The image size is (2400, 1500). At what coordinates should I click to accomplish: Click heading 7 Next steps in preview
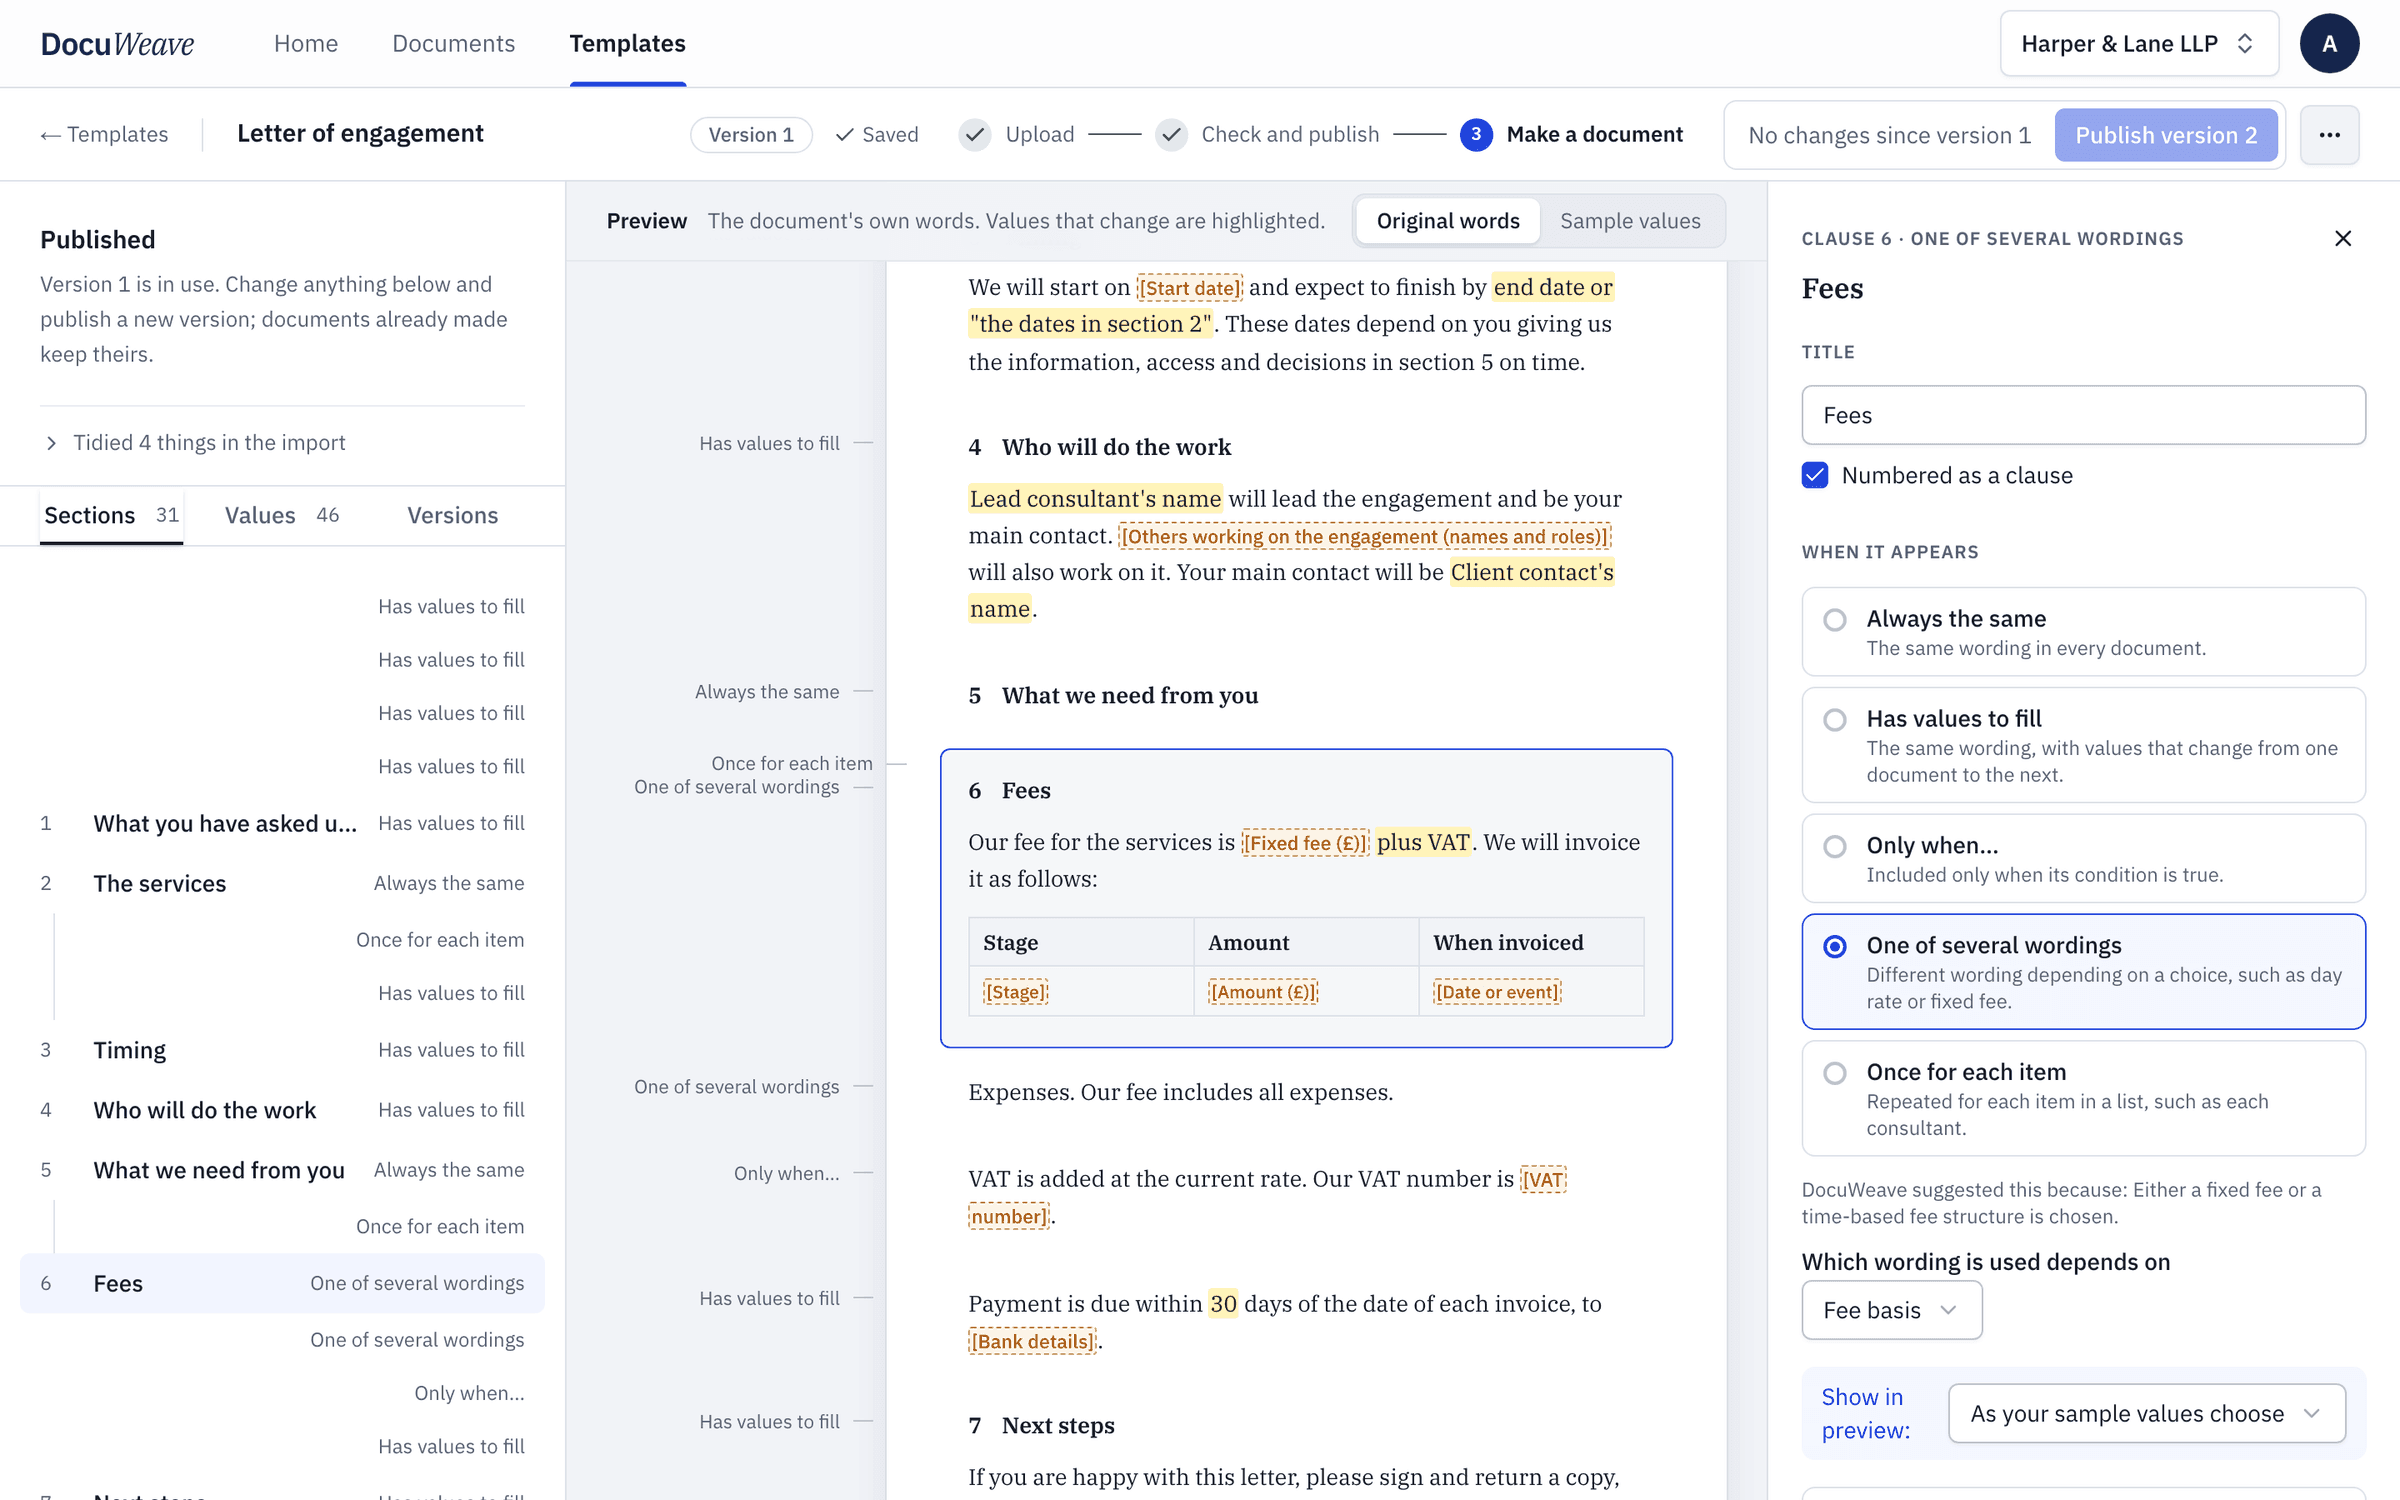(1041, 1425)
